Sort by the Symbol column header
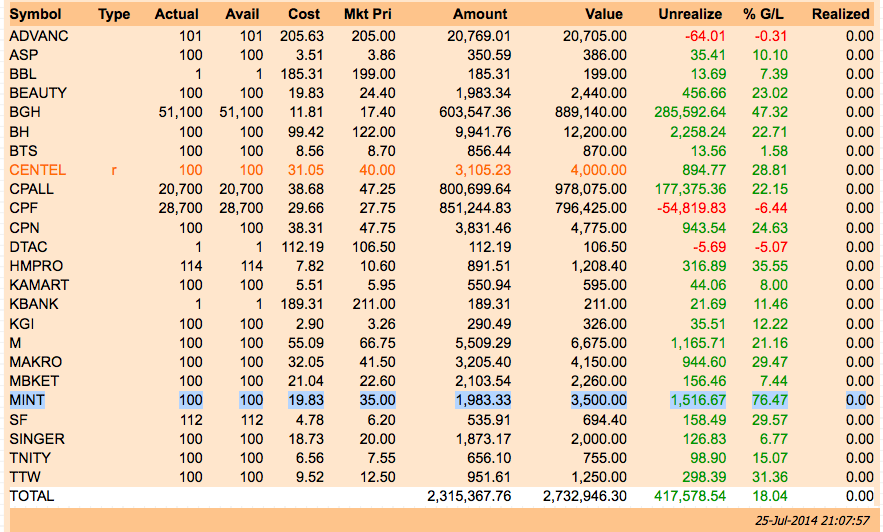 [x=35, y=14]
